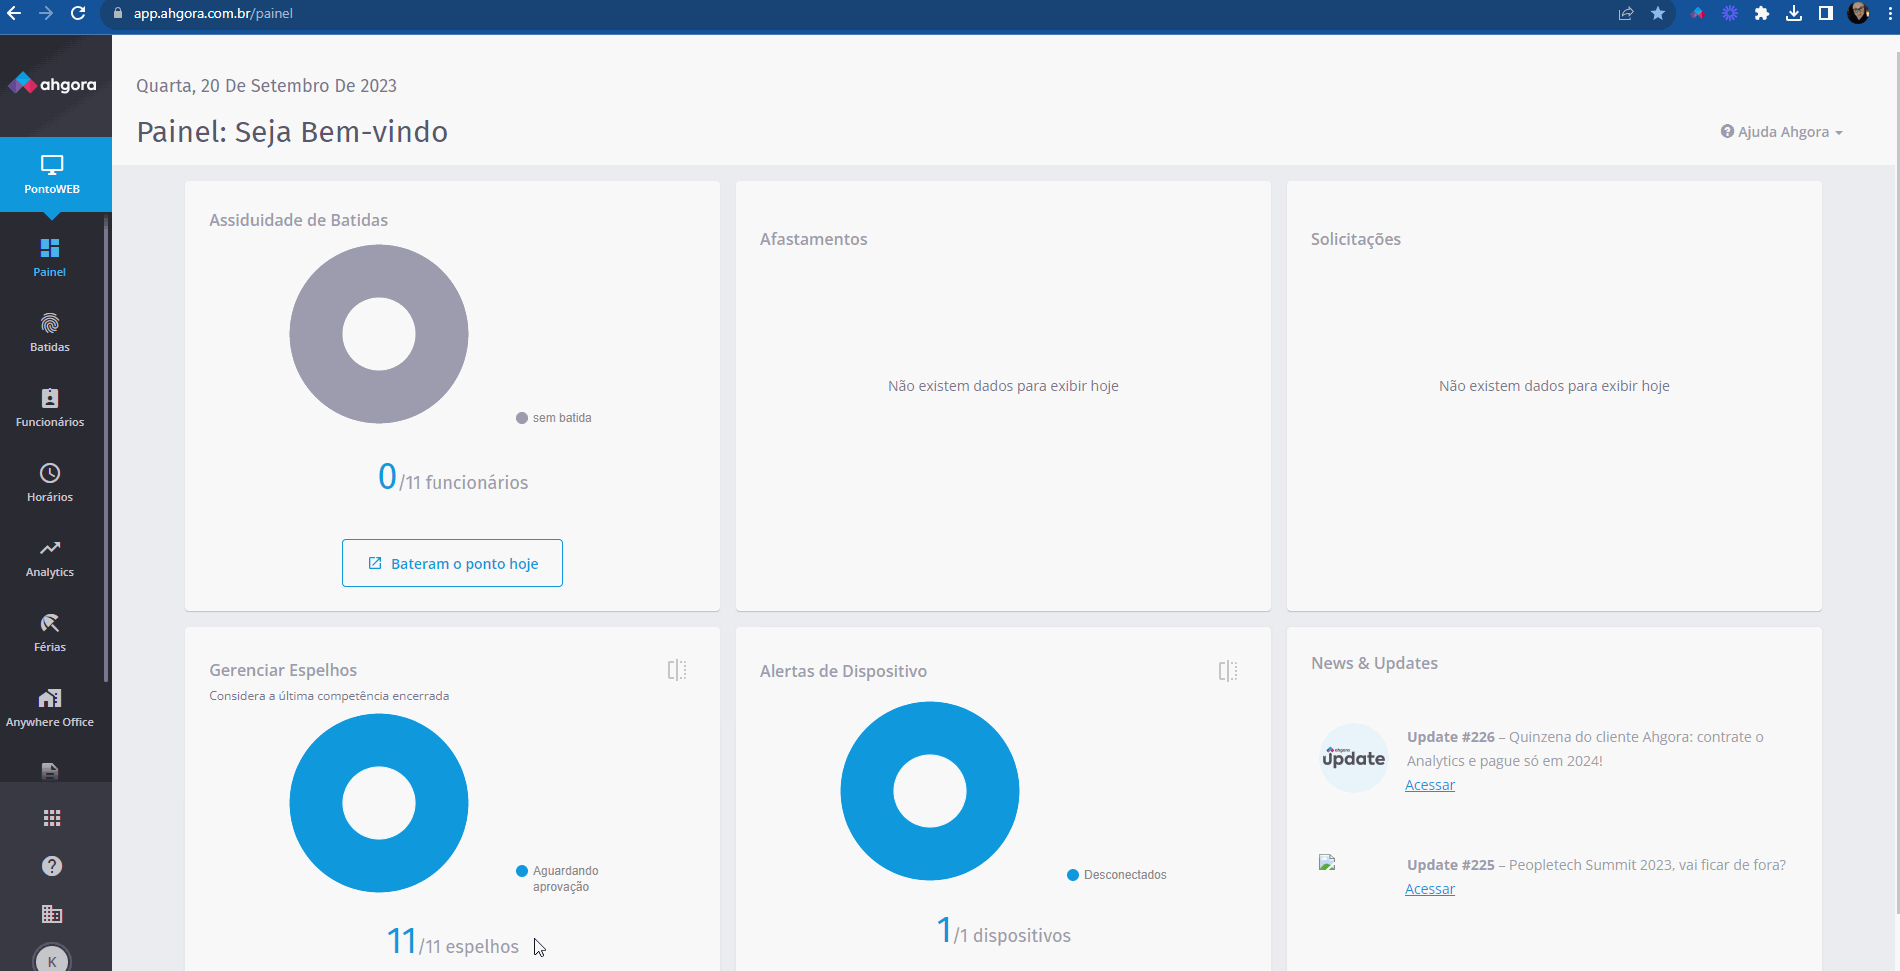Flip the Gerenciar Espelhos card
Viewport: 1900px width, 971px height.
pyautogui.click(x=677, y=670)
